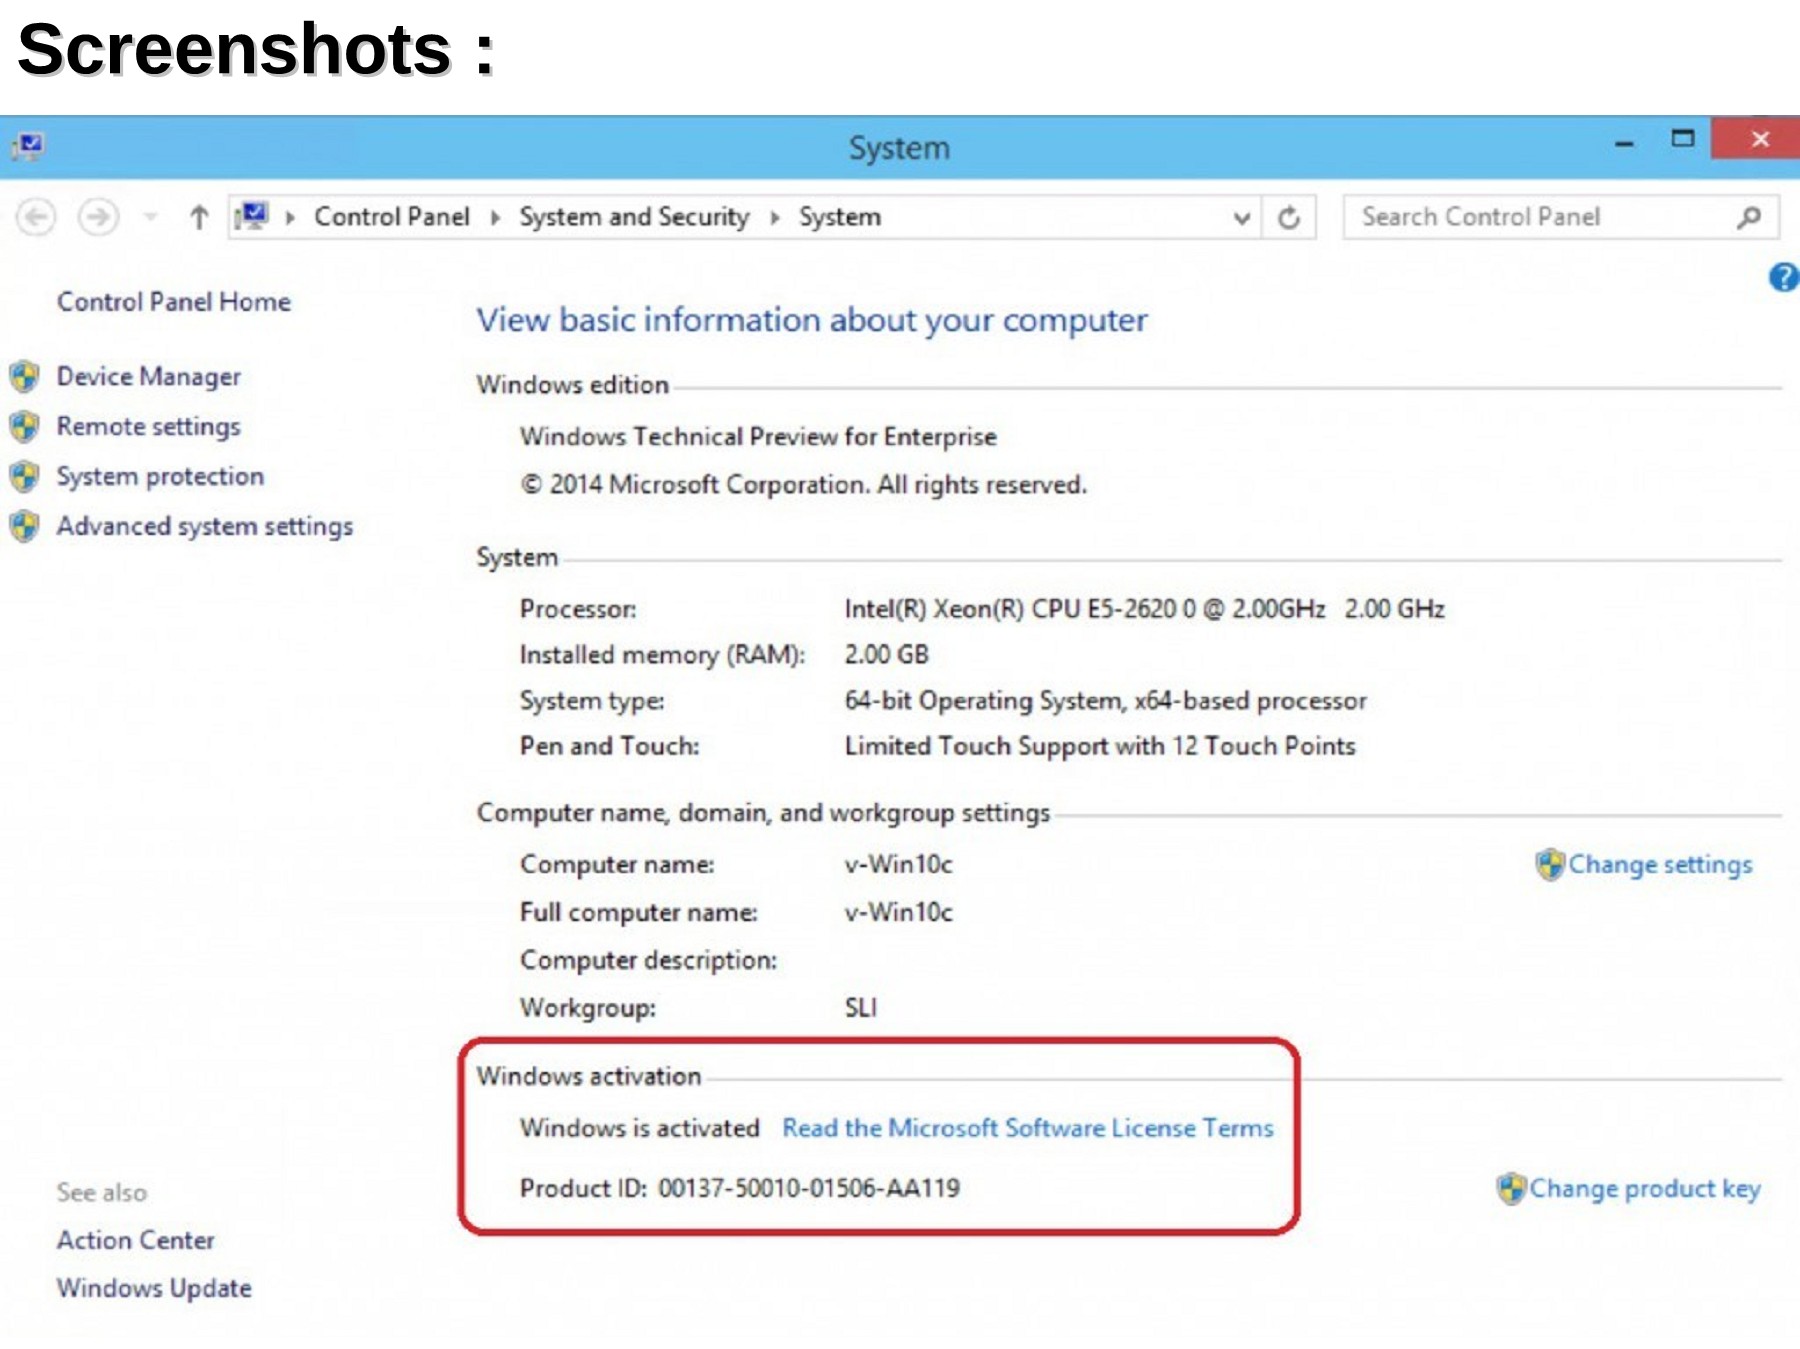
Task: Click shield icon next to Change settings
Action: point(1549,864)
